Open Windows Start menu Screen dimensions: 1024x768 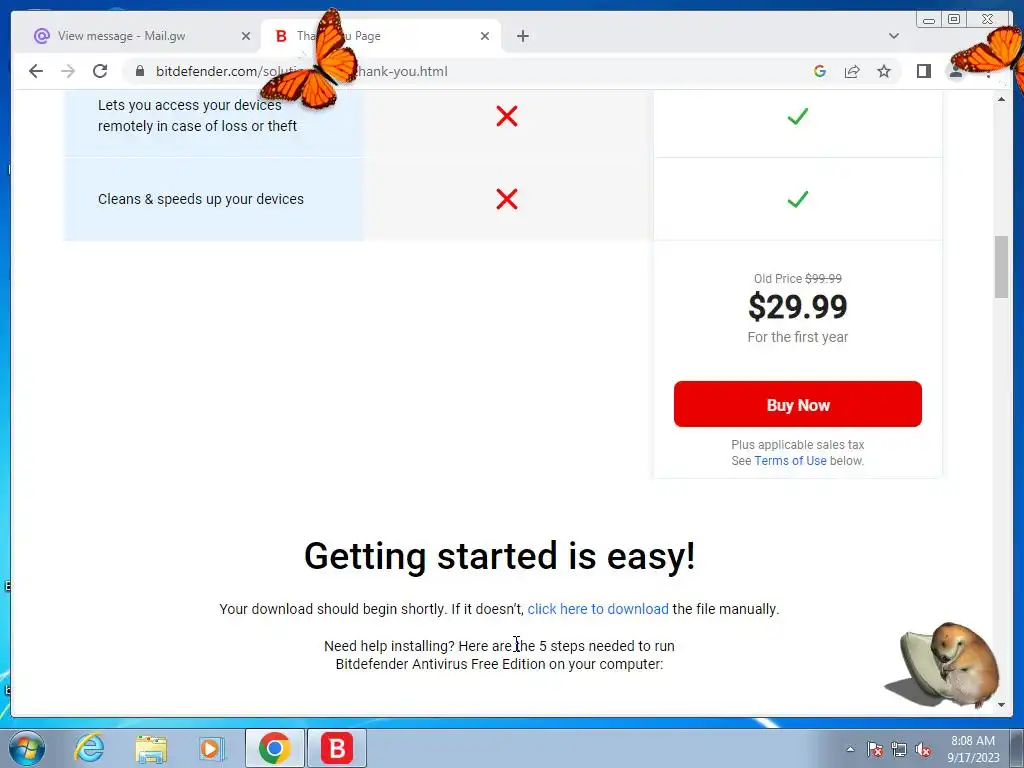[x=26, y=748]
